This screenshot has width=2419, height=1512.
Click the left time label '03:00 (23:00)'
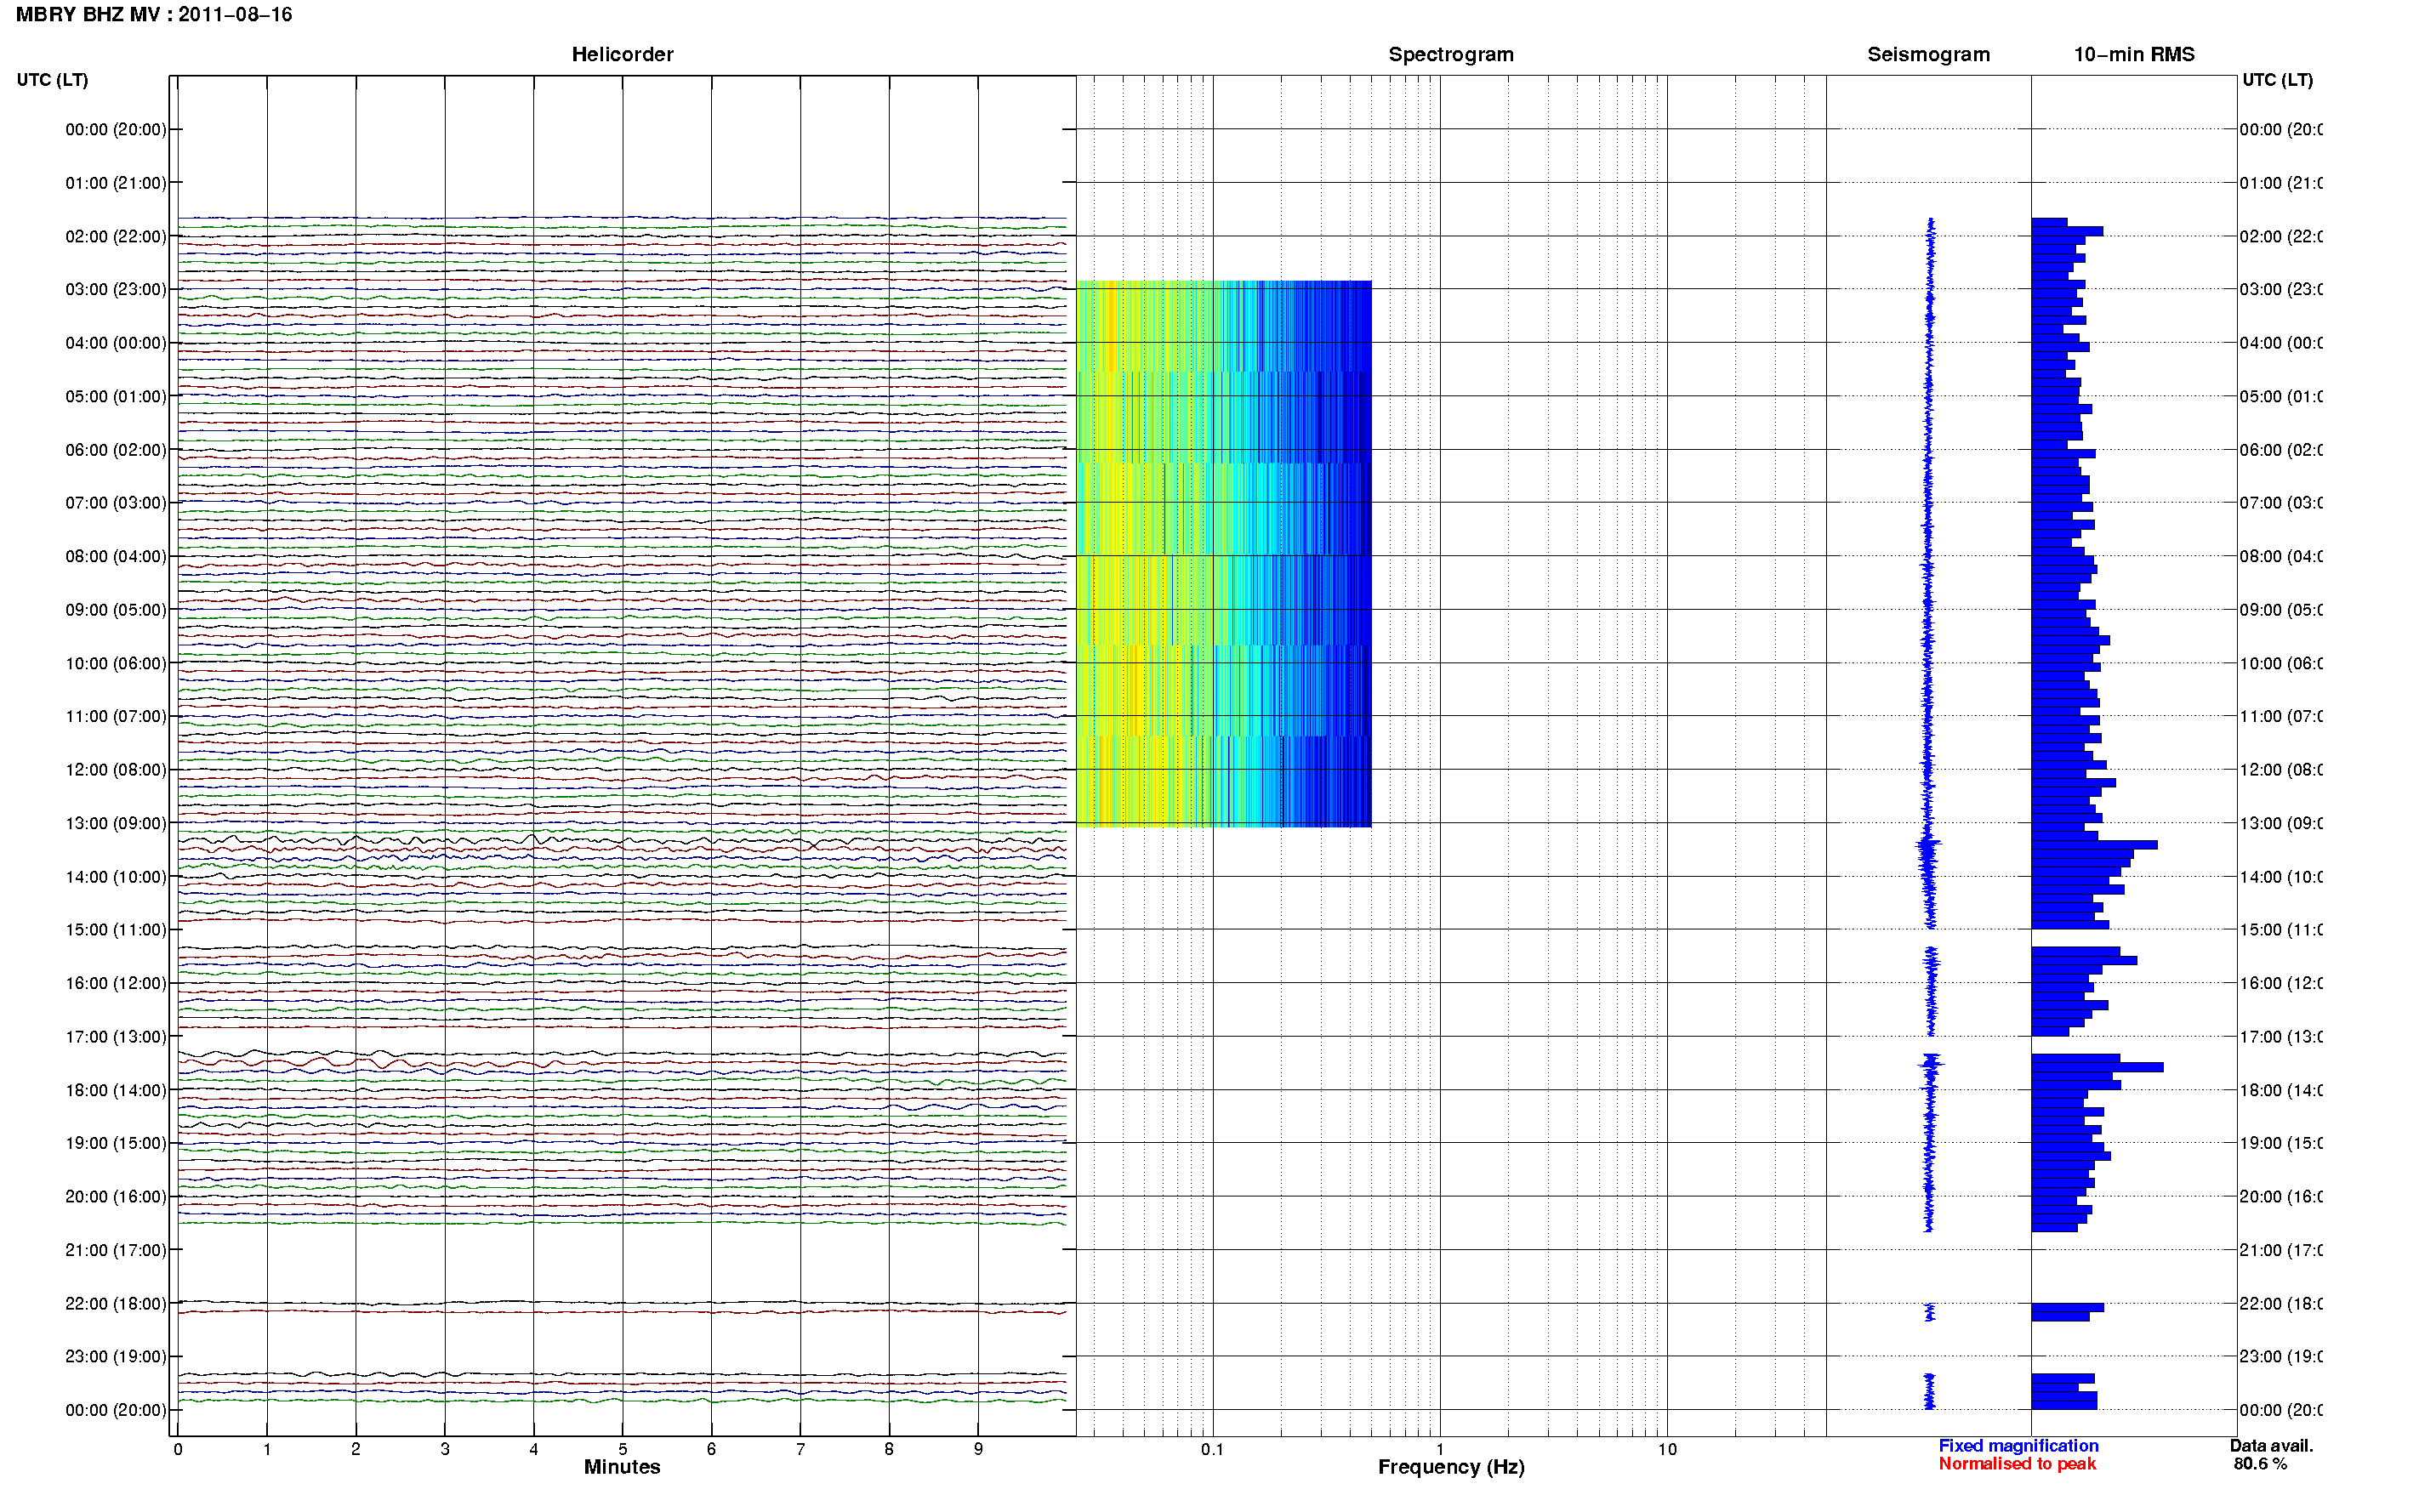[x=116, y=289]
